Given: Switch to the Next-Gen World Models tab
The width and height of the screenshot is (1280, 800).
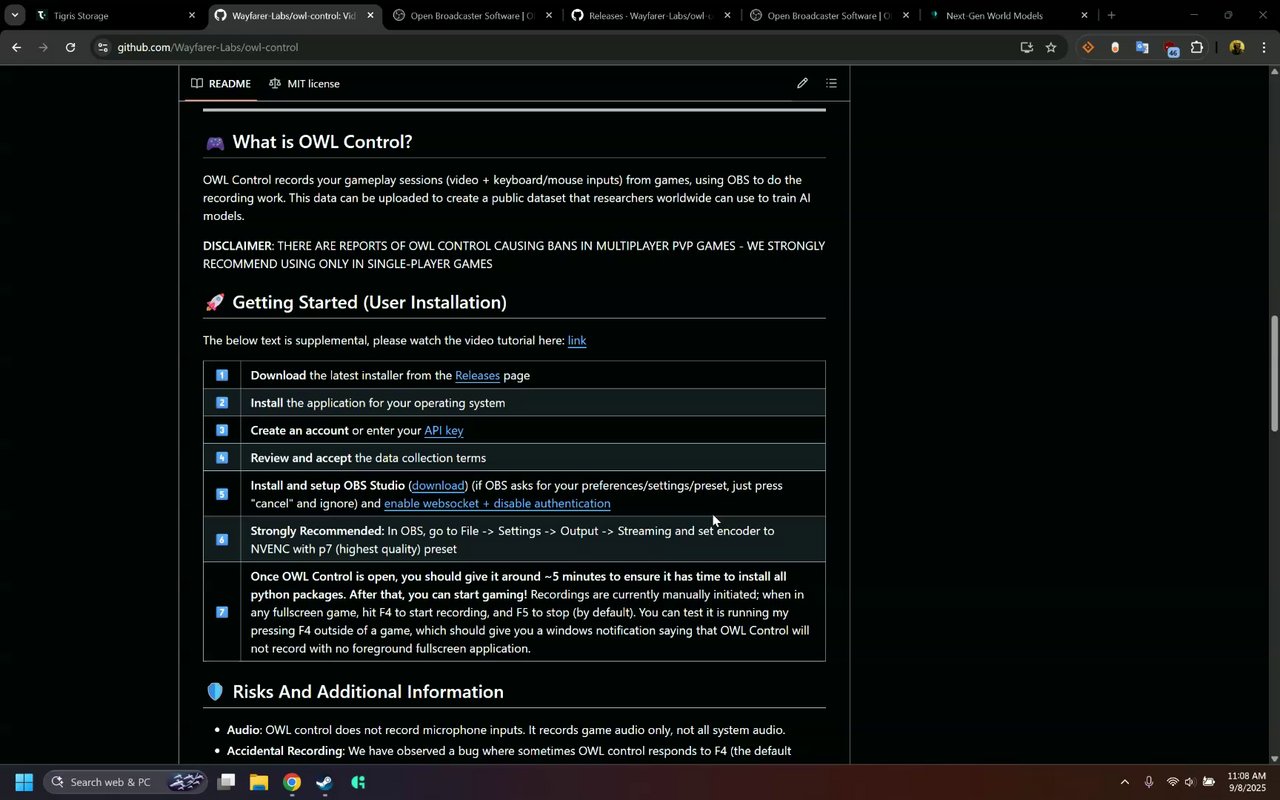Looking at the screenshot, I should (x=1007, y=15).
